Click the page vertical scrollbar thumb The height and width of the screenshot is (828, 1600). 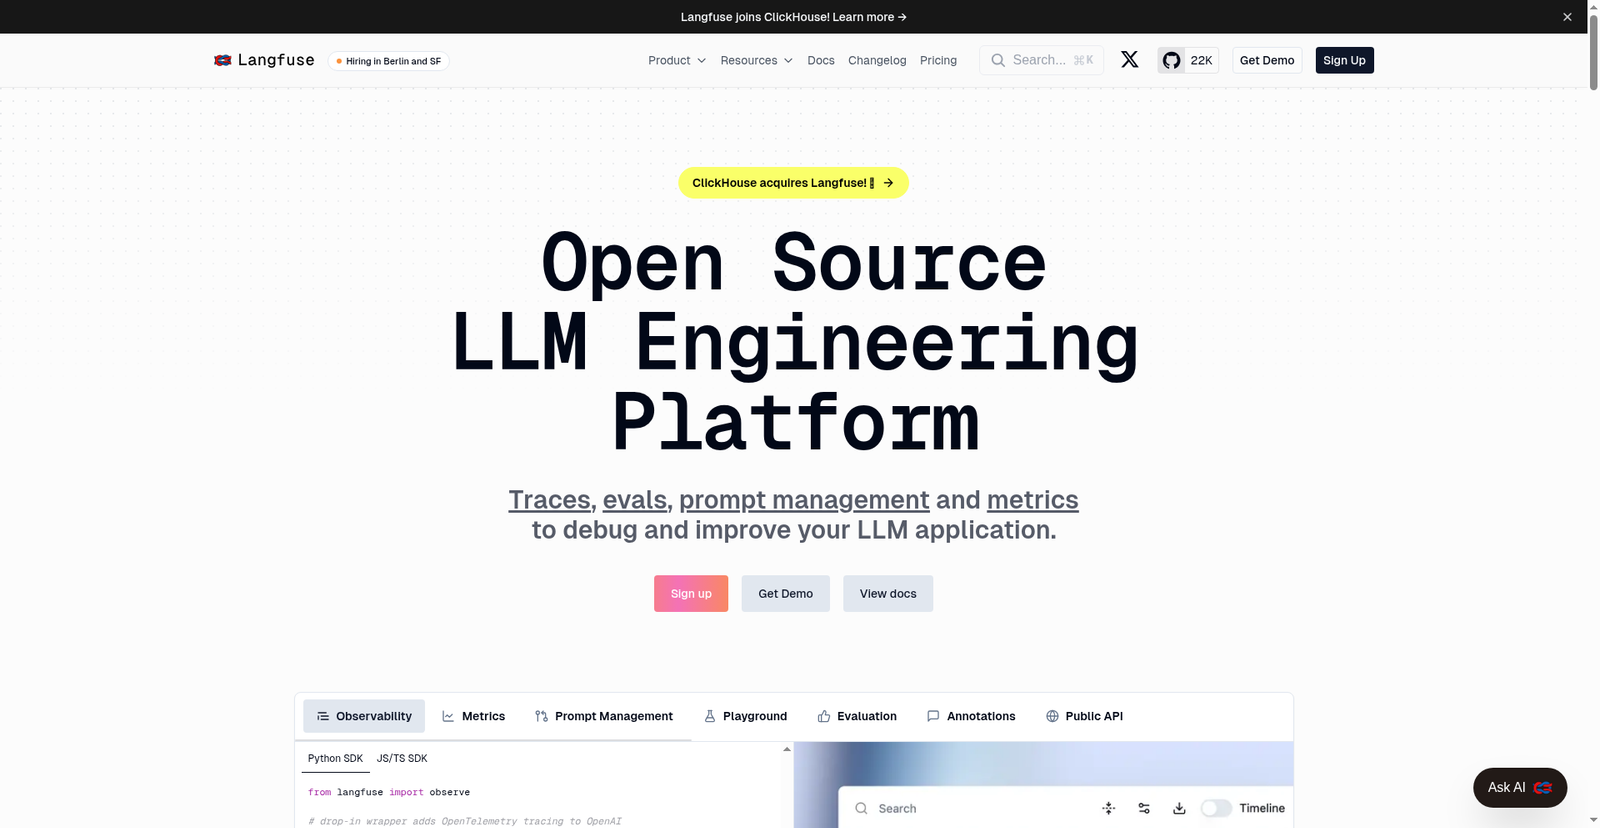[1593, 50]
